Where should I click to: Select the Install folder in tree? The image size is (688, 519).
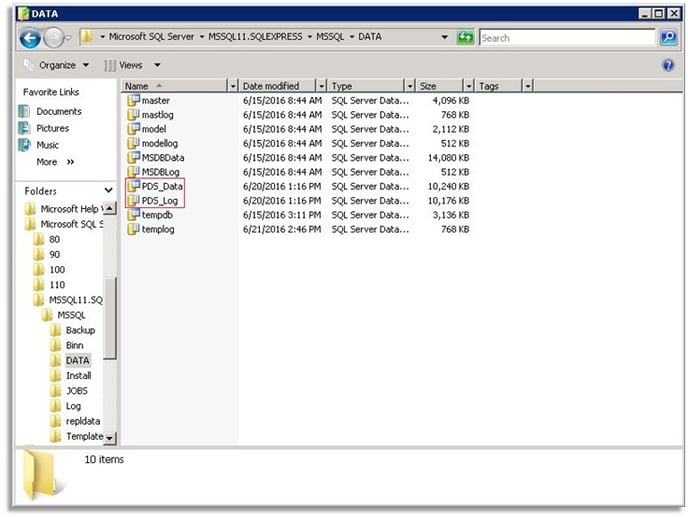coord(79,376)
